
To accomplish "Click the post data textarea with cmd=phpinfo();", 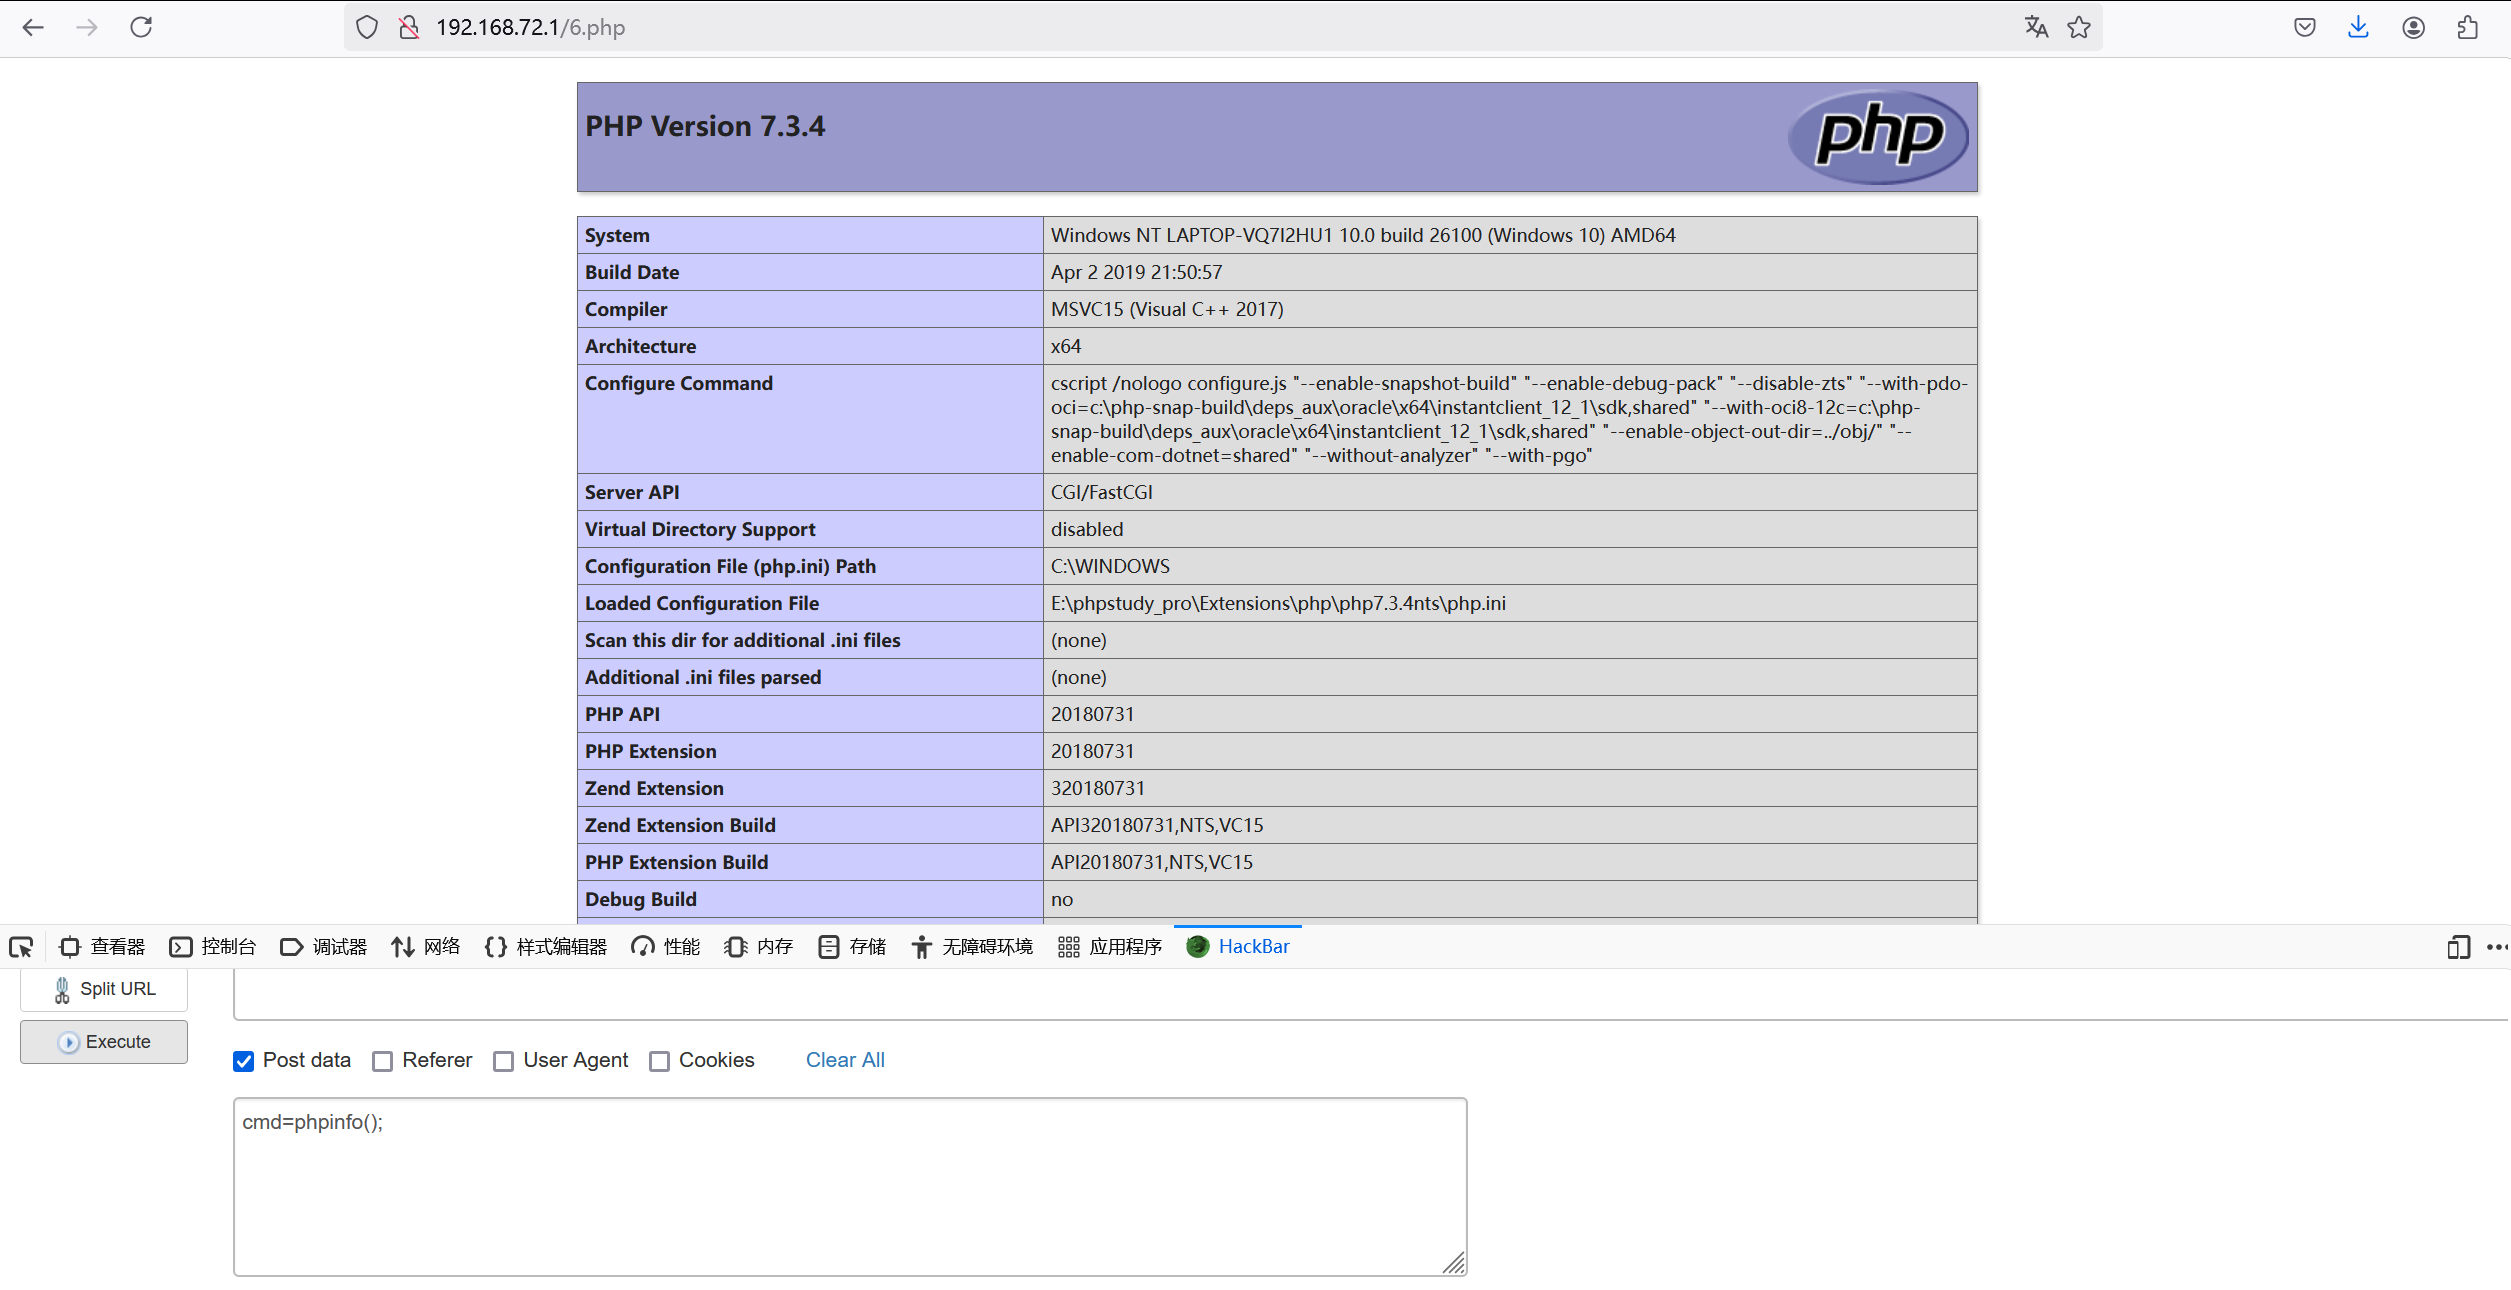I will tap(850, 1187).
